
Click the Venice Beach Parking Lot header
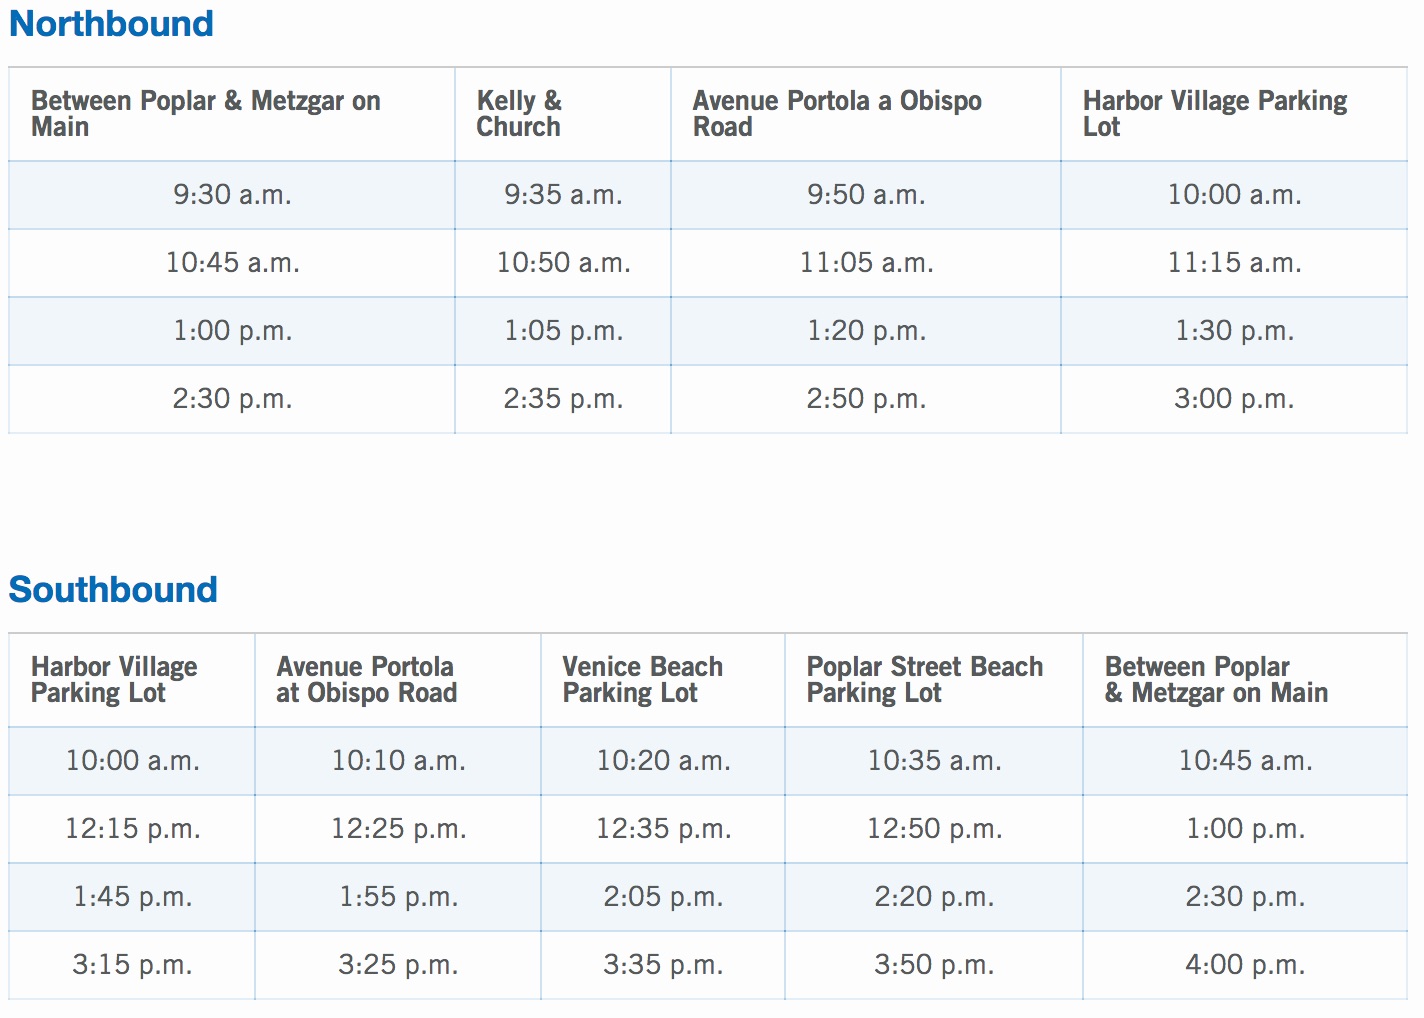coord(643,680)
